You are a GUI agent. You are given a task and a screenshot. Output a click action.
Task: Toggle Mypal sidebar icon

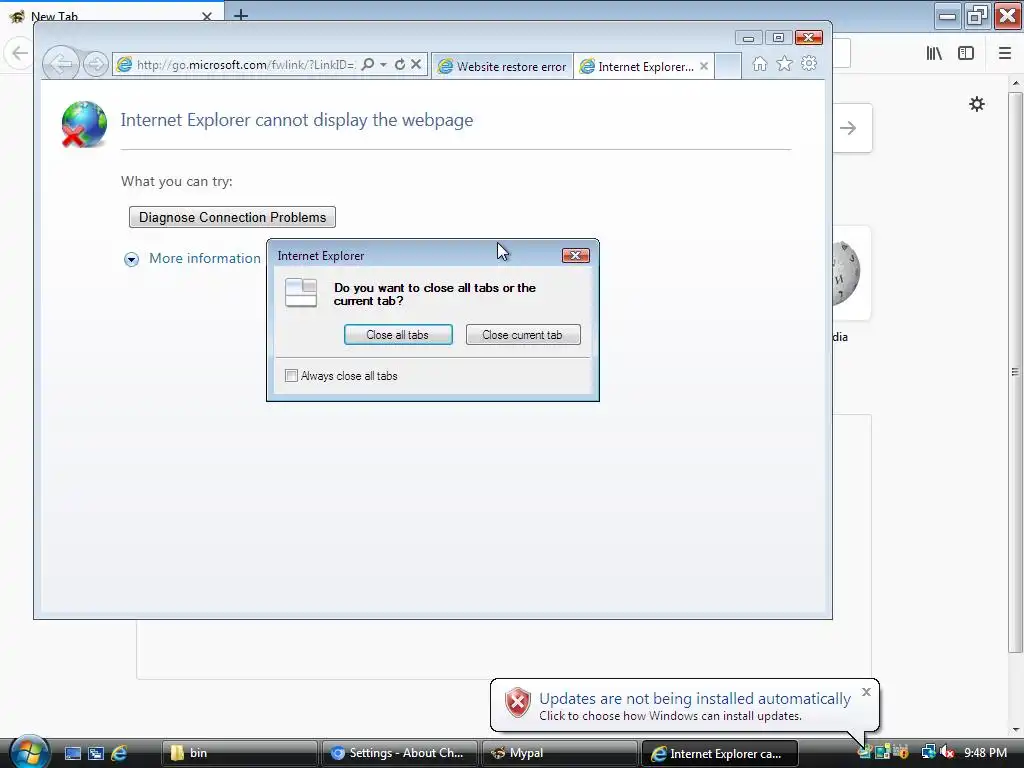966,53
